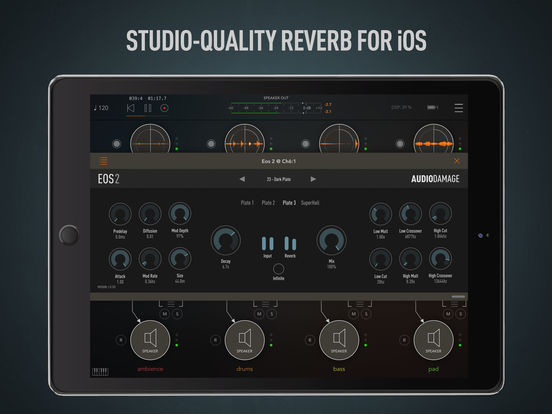Screen dimensions: 552x414
Task: Click the rewind-to-start transport button
Action: 131,108
